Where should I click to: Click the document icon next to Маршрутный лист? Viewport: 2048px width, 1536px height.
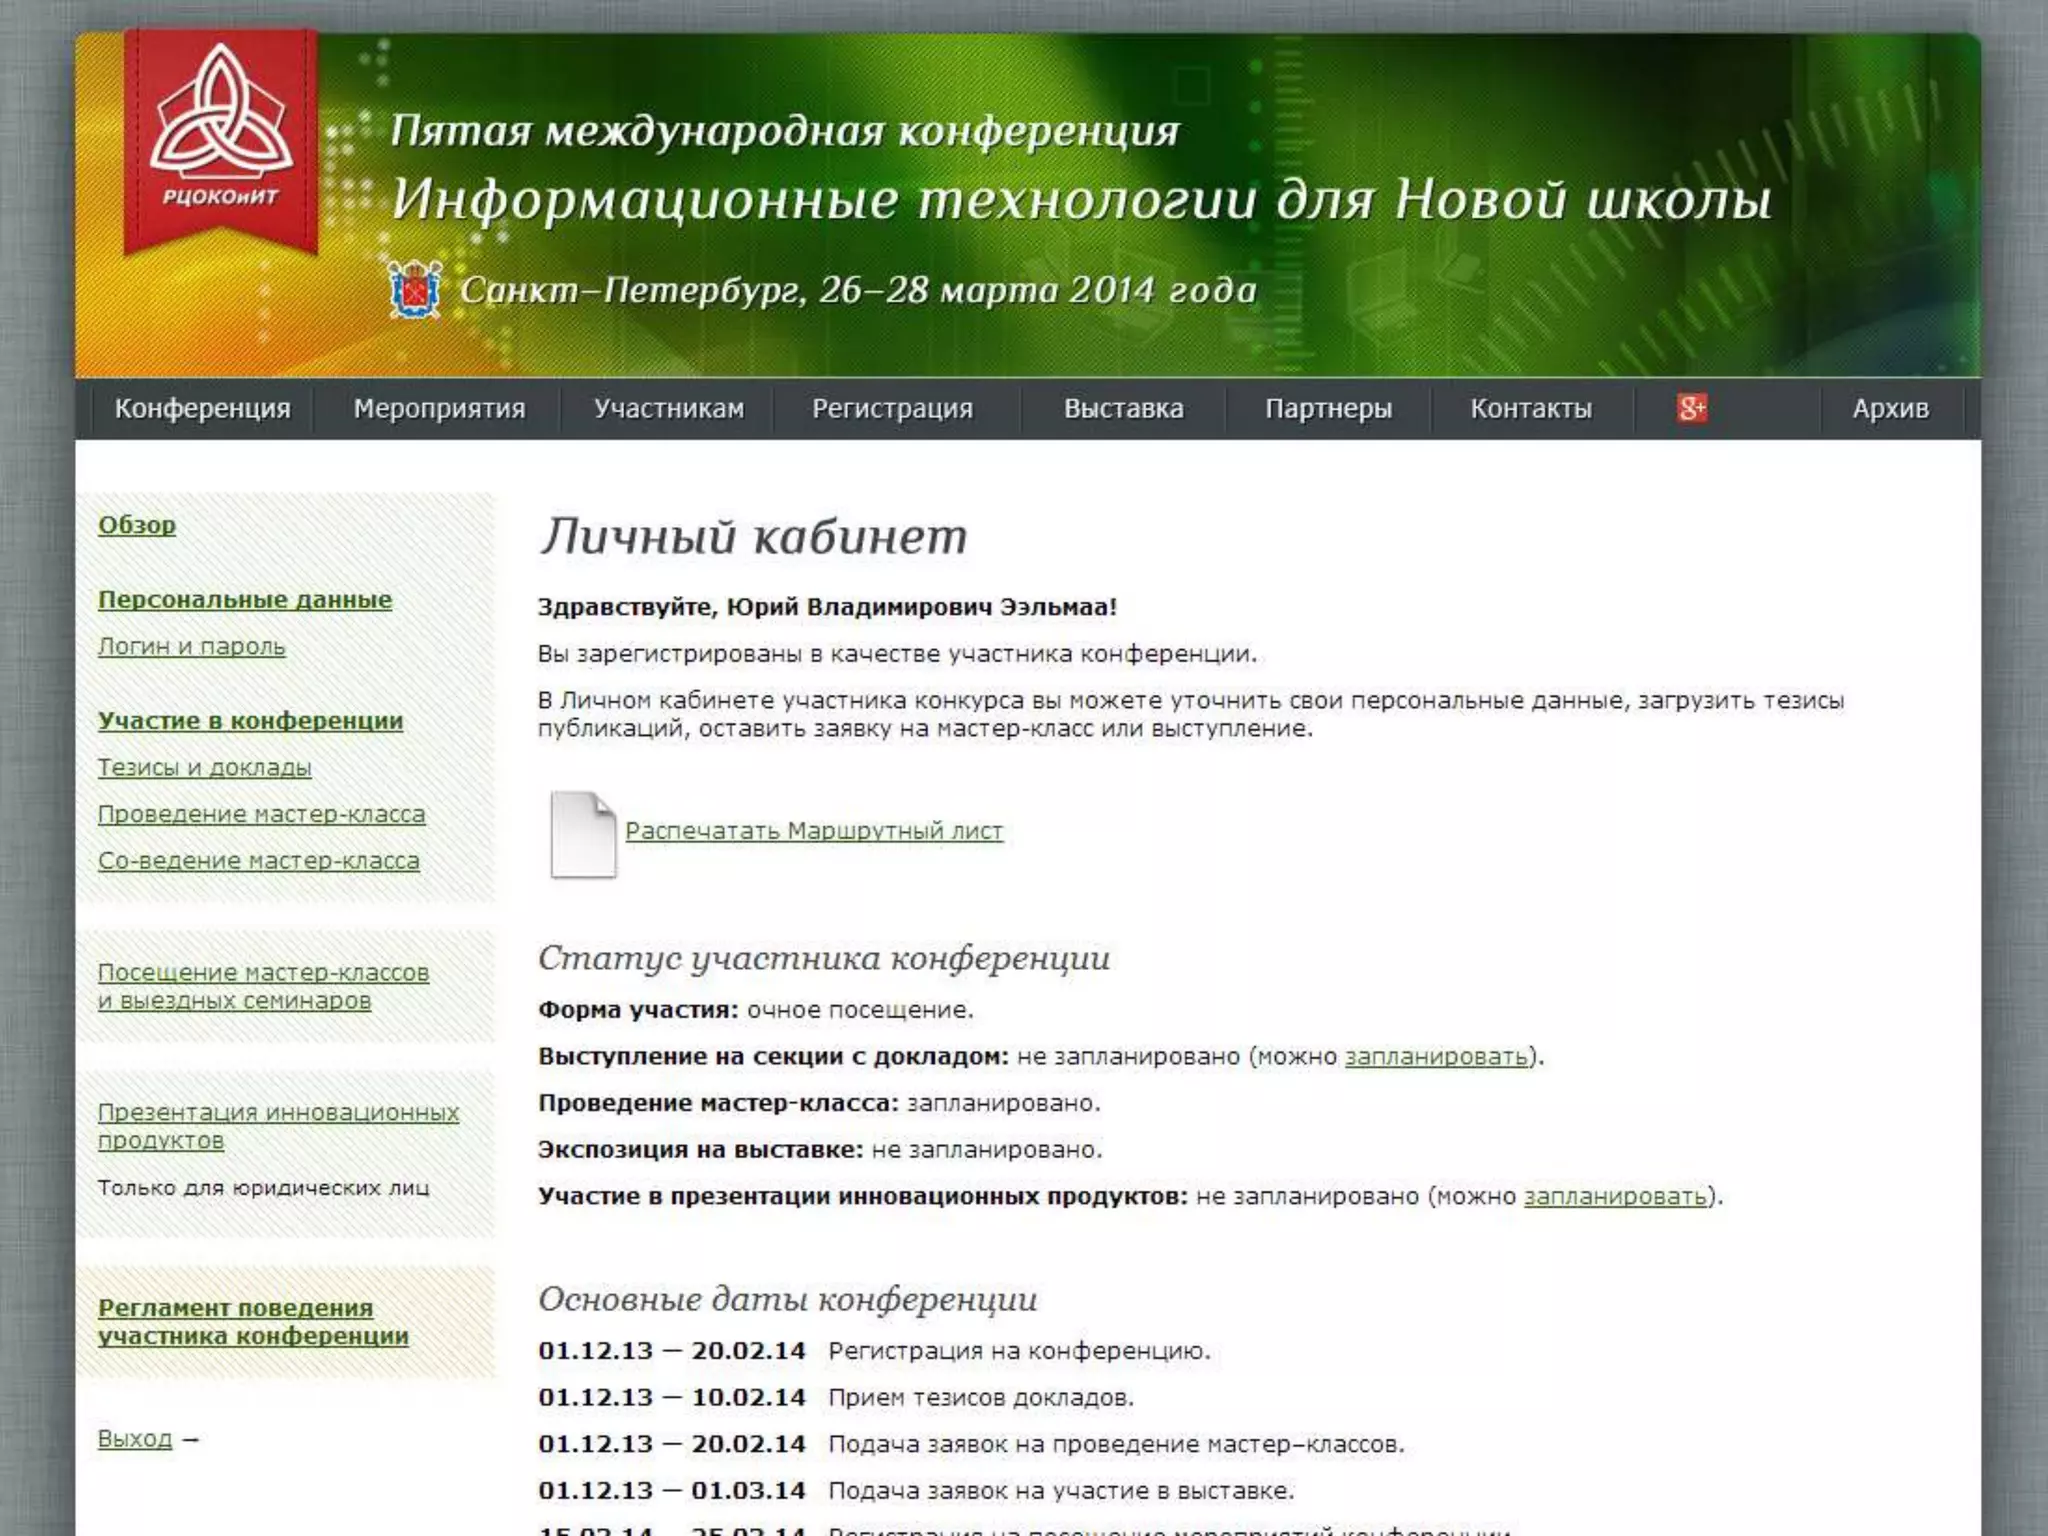[583, 834]
